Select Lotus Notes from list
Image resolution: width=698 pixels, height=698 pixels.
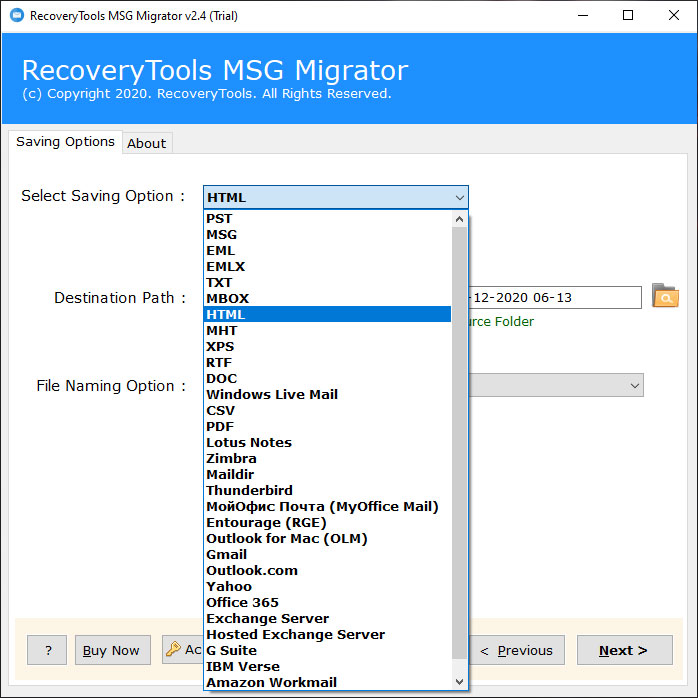pyautogui.click(x=327, y=442)
